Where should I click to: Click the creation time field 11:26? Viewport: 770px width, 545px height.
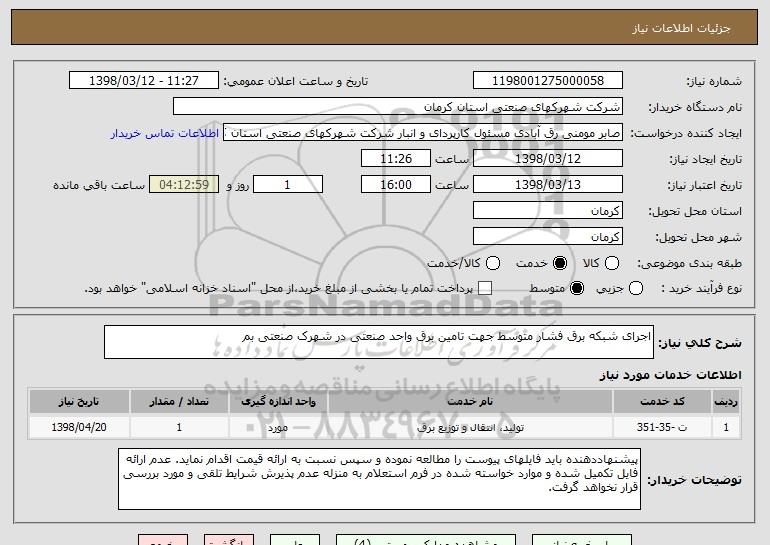pyautogui.click(x=396, y=159)
